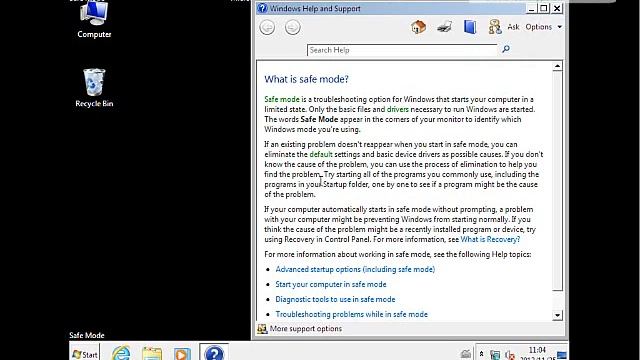The height and width of the screenshot is (360, 640).
Task: Show hidden tray icons arrow
Action: click(x=481, y=354)
